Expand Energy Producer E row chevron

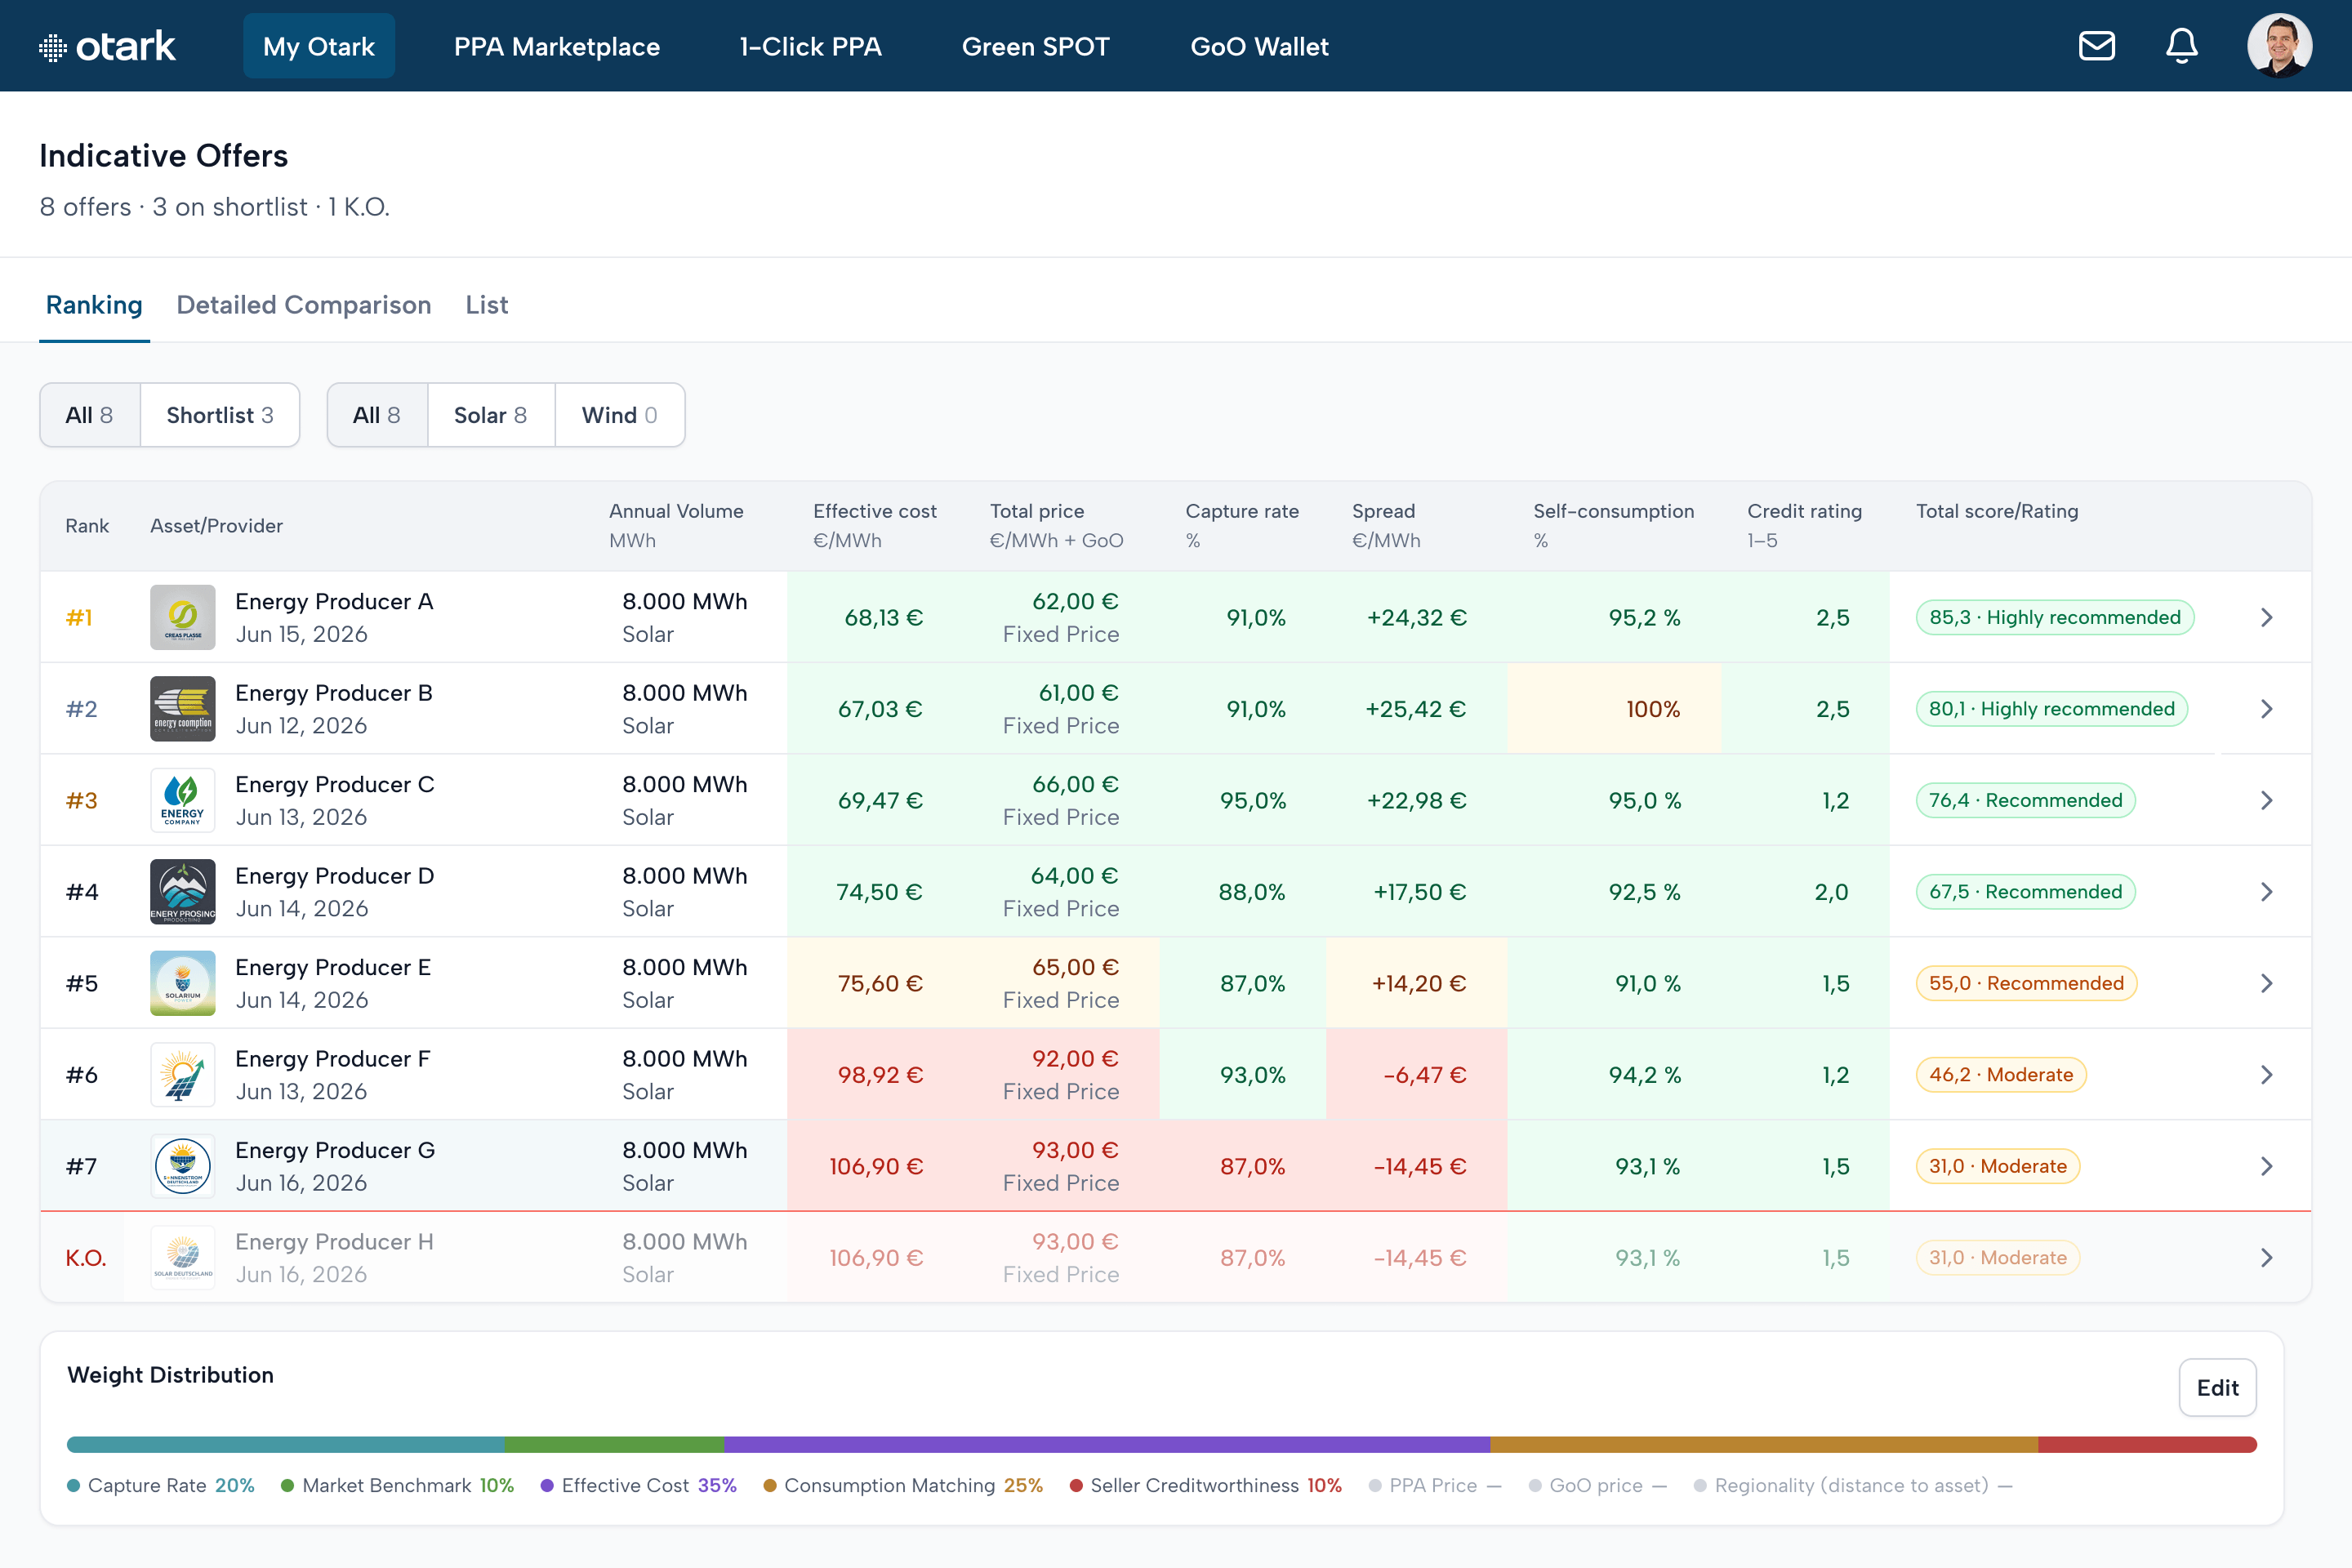click(2266, 983)
